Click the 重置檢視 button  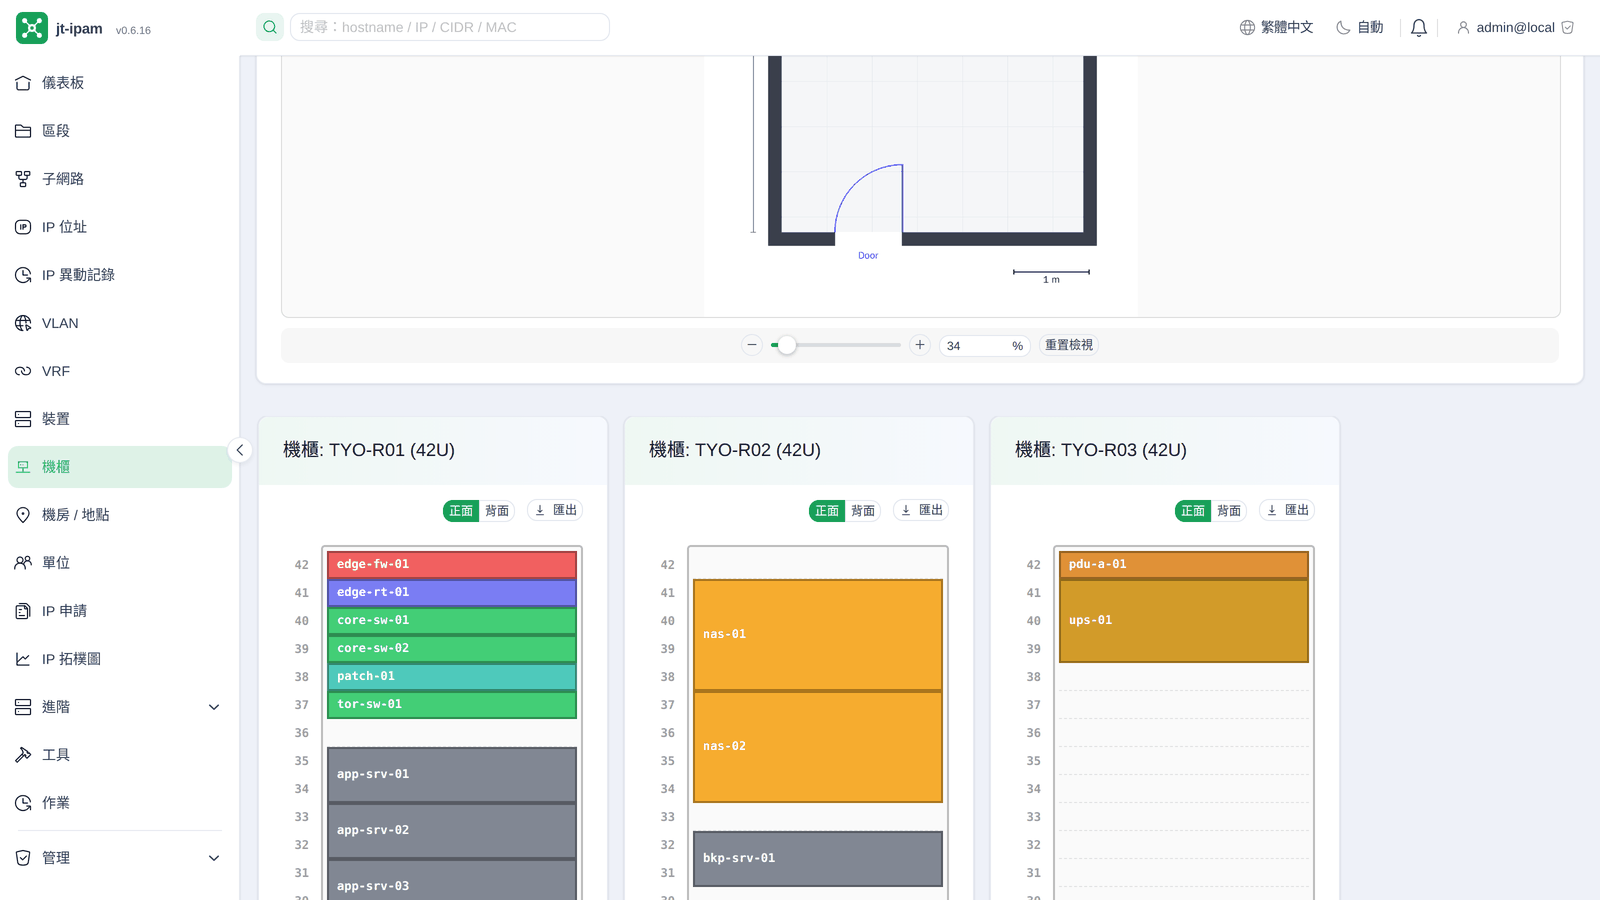point(1069,345)
